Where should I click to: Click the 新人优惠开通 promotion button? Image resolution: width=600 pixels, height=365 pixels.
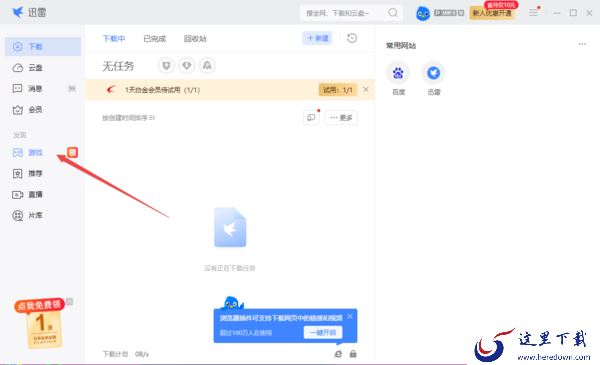tap(492, 13)
